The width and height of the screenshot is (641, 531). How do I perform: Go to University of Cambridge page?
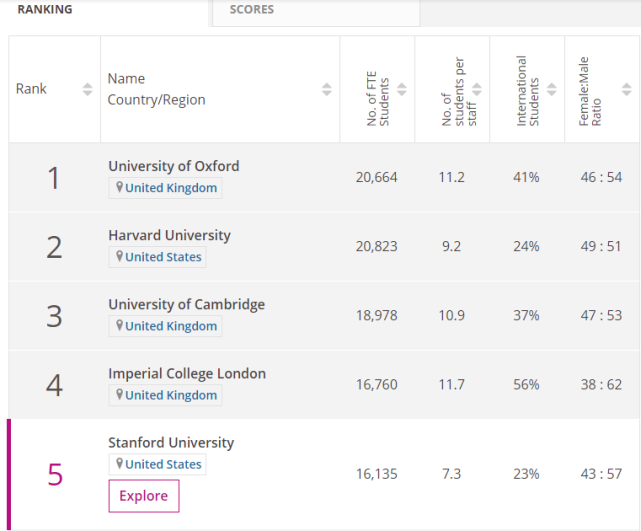[x=186, y=304]
